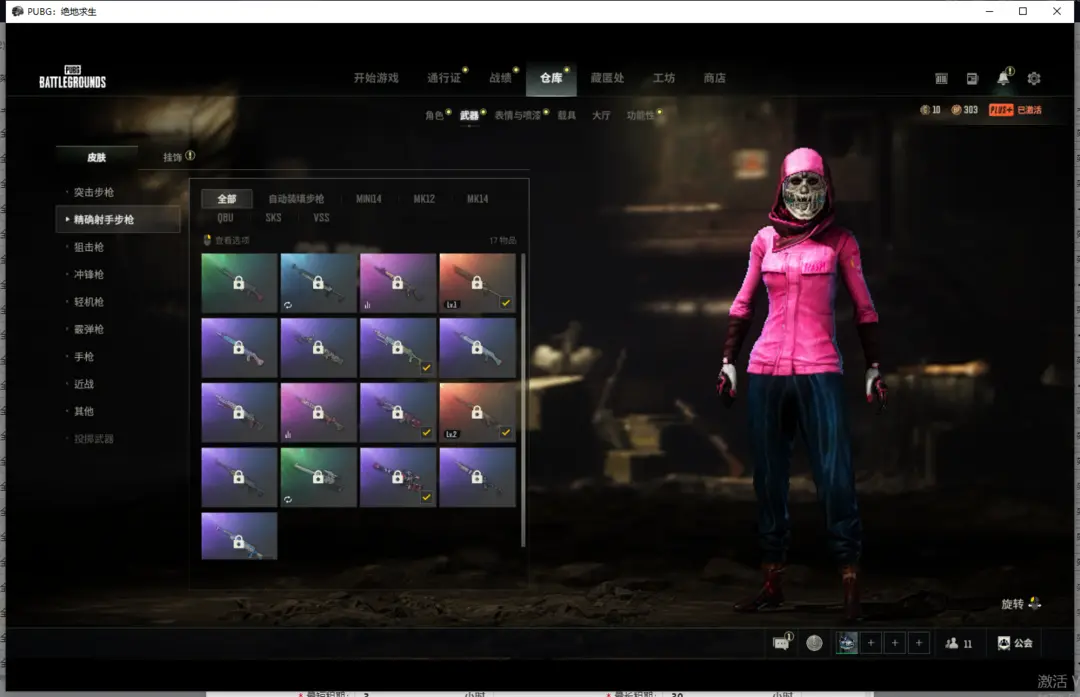Expand the 轻机枪 category
Viewport: 1080px width, 697px height.
(x=89, y=302)
